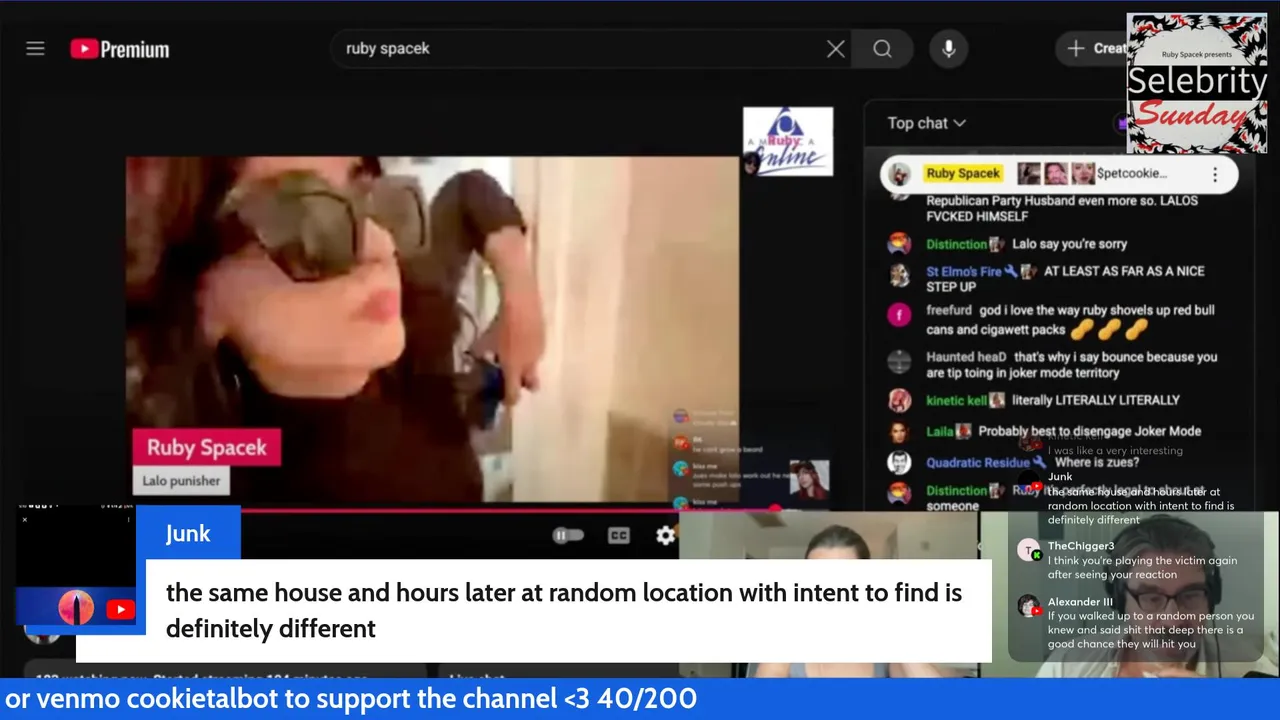Click the Ruby Online logo overlay
Viewport: 1280px width, 720px height.
[x=788, y=141]
